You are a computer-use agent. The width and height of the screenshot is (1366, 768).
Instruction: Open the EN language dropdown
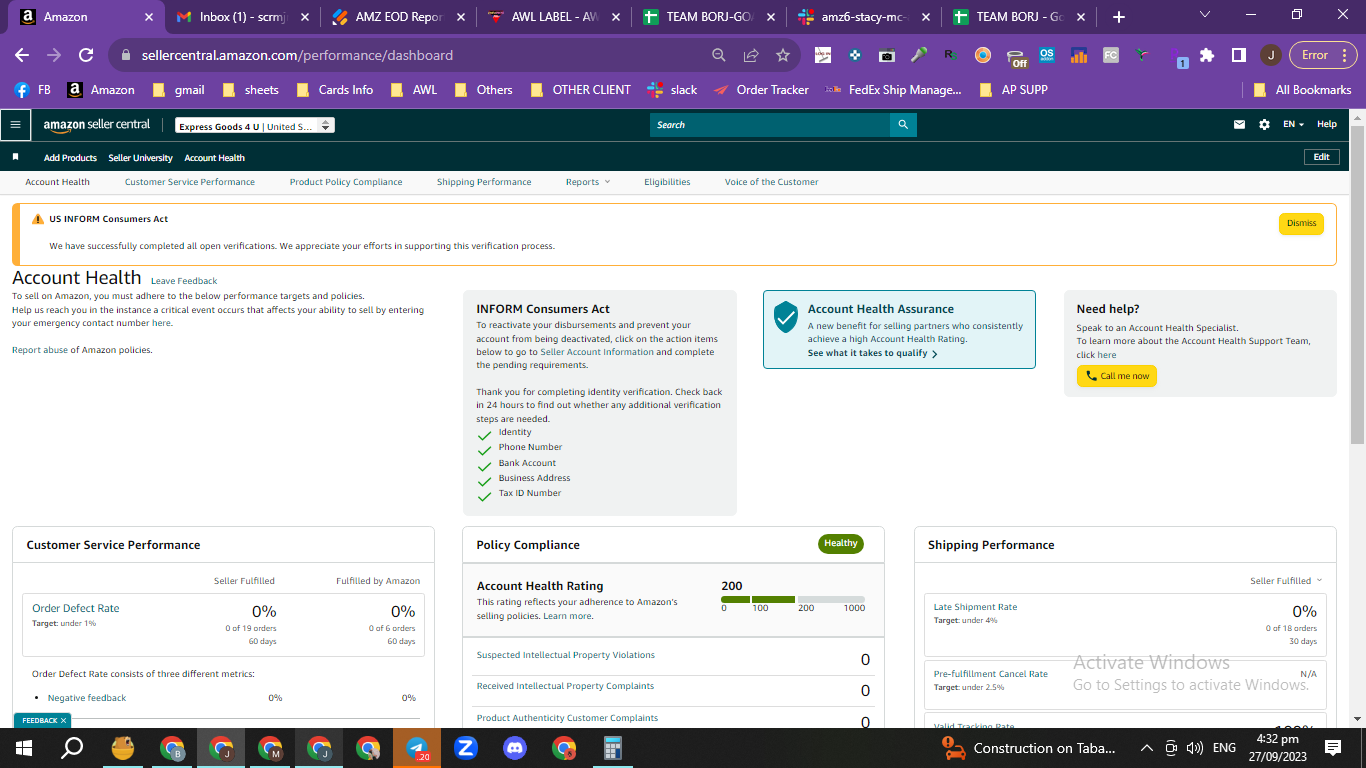(1294, 125)
